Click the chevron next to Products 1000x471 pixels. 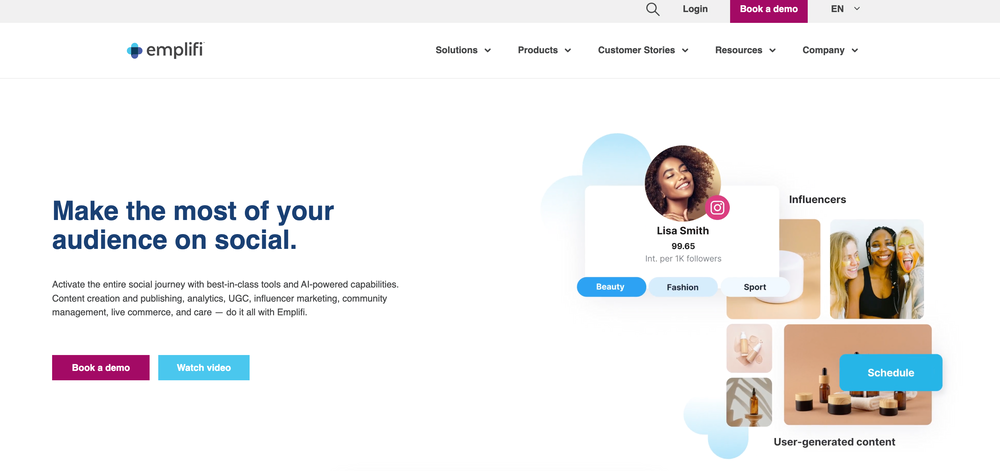568,50
